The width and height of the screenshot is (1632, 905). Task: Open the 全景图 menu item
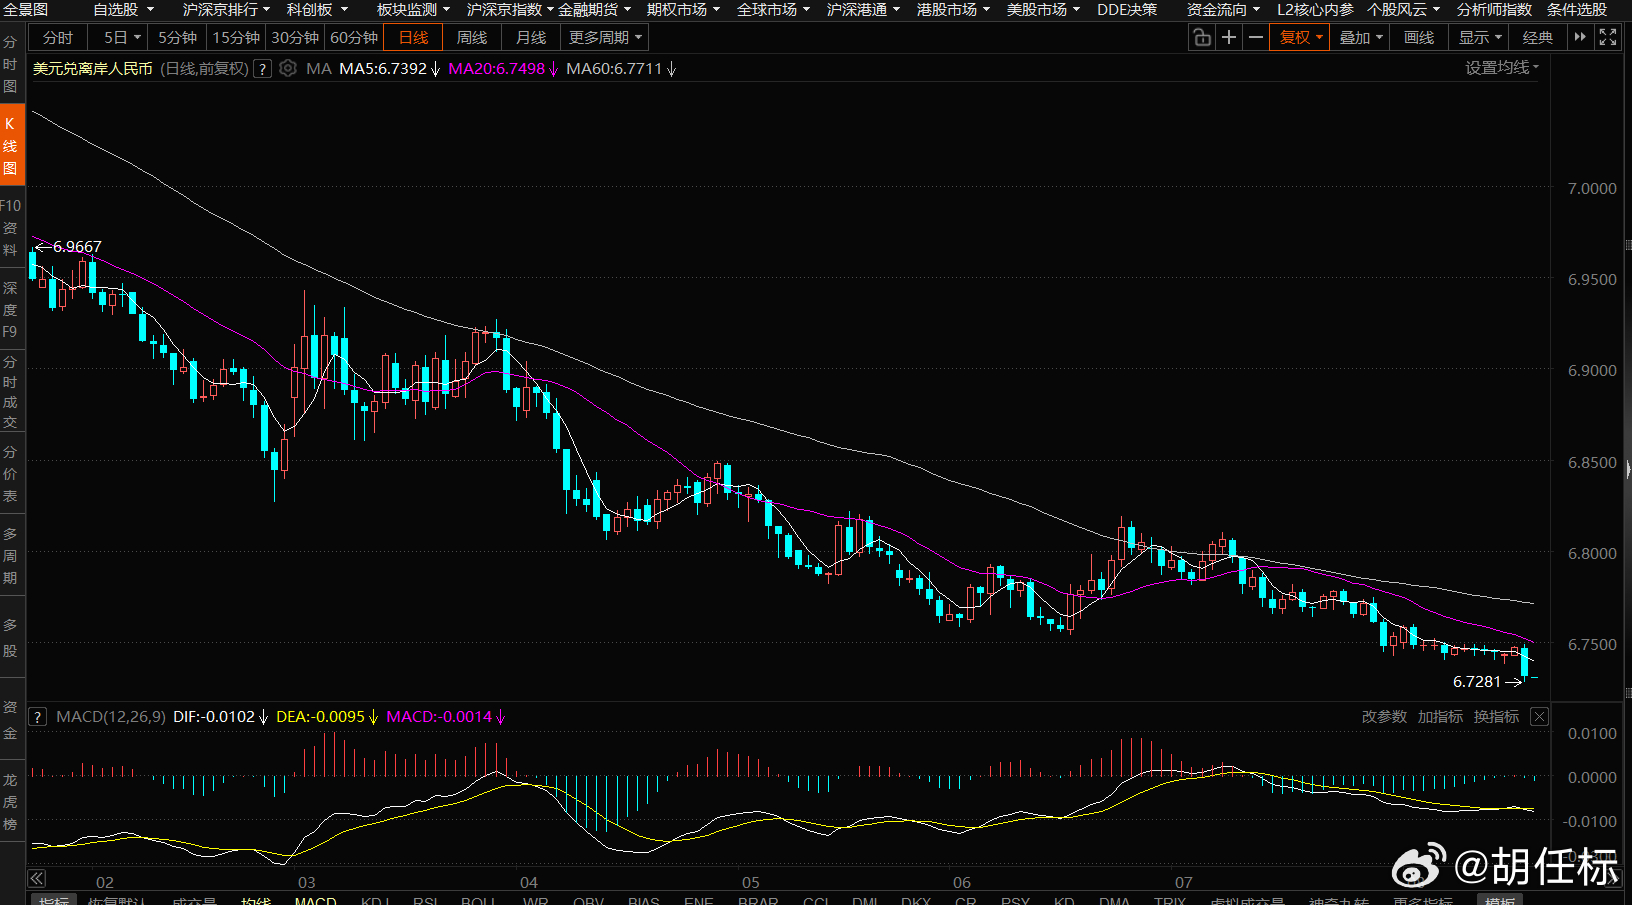click(25, 10)
